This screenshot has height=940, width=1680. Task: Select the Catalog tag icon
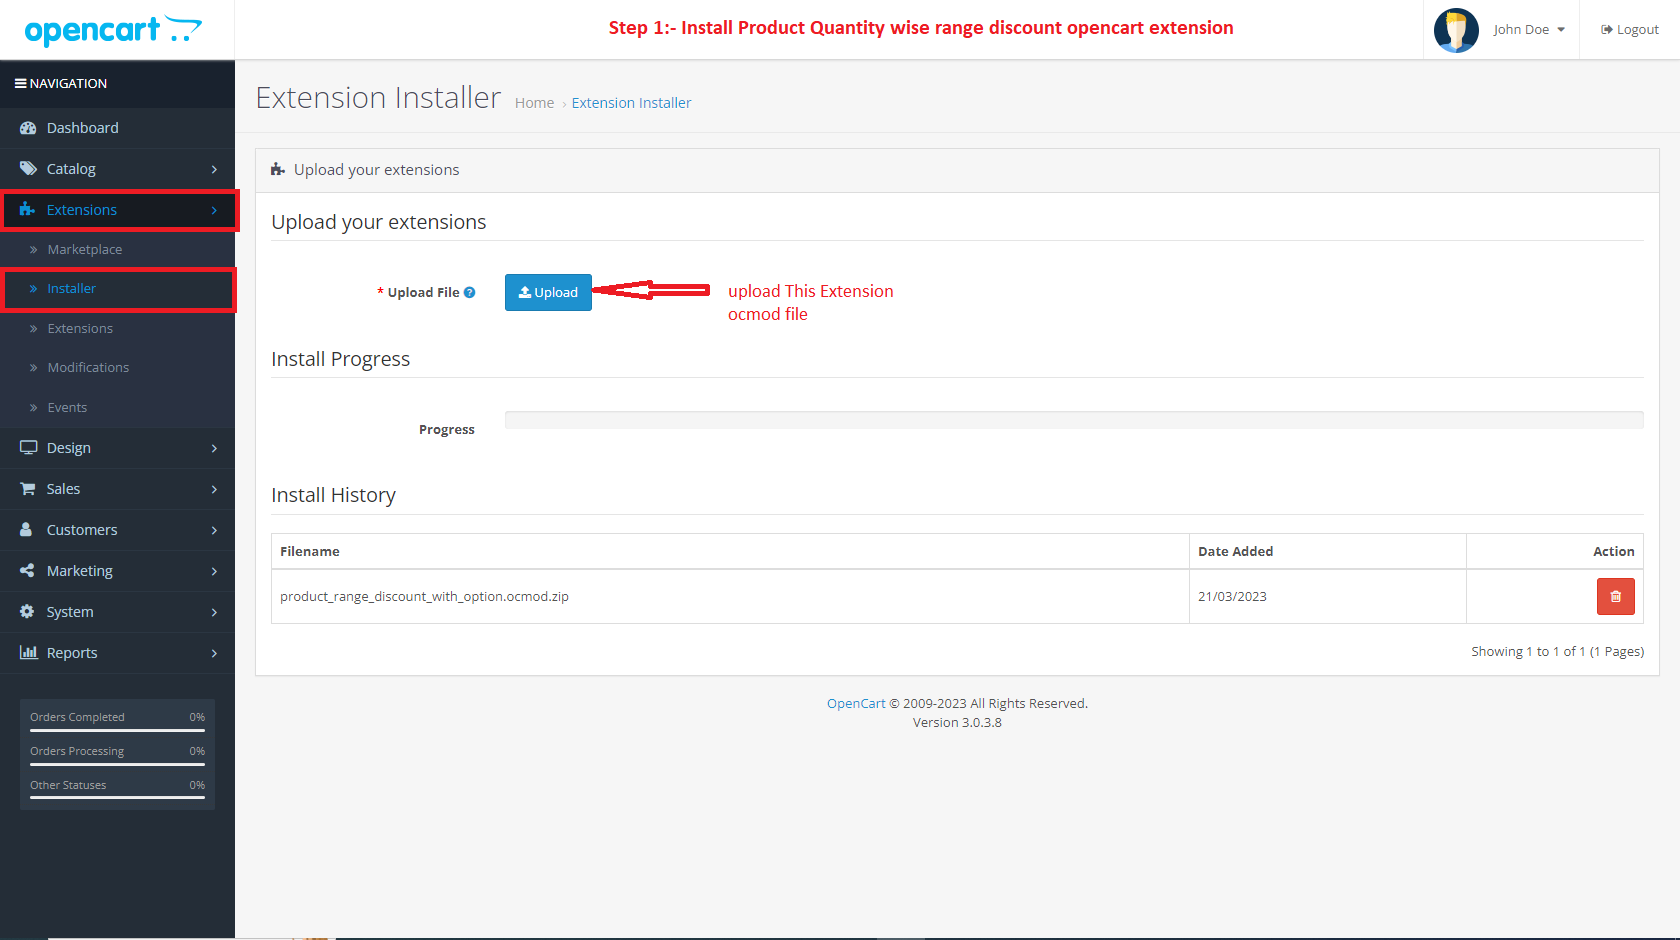click(x=27, y=169)
